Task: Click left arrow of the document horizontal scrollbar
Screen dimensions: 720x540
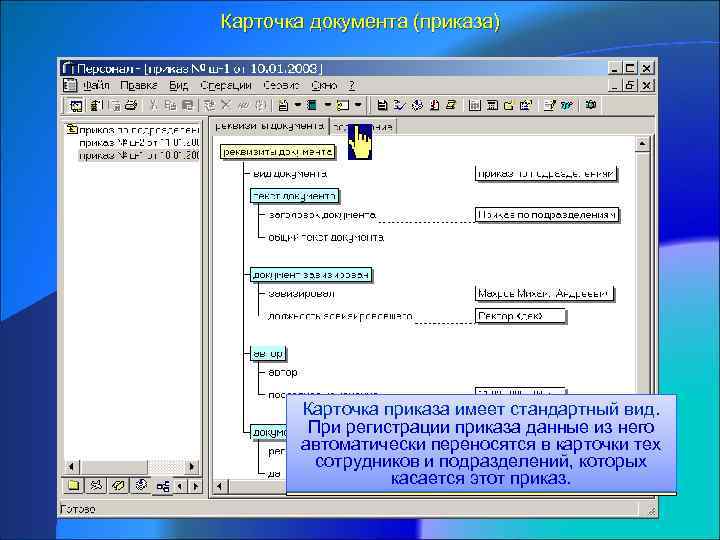Action: point(220,486)
